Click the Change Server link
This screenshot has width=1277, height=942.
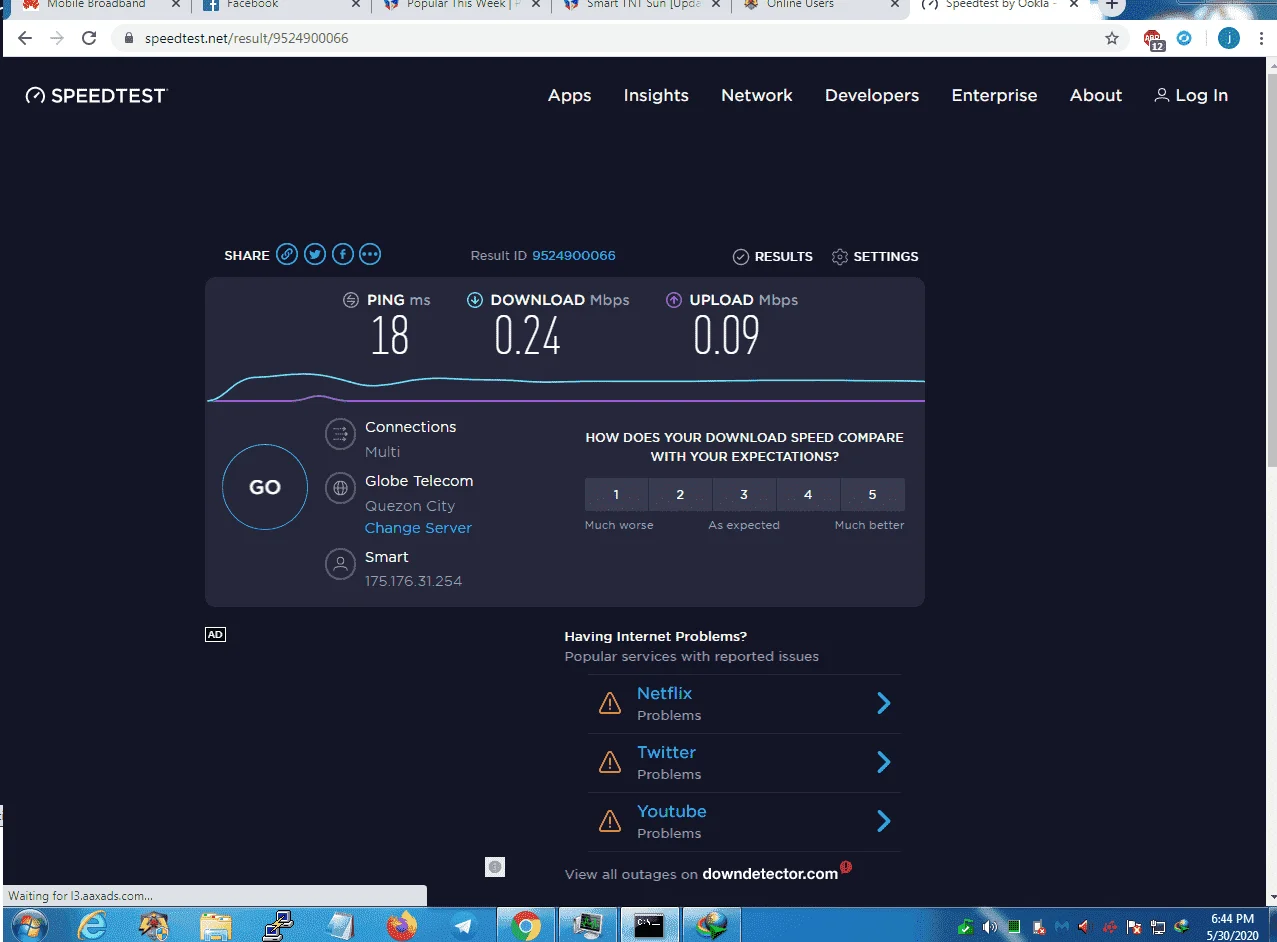pyautogui.click(x=418, y=528)
